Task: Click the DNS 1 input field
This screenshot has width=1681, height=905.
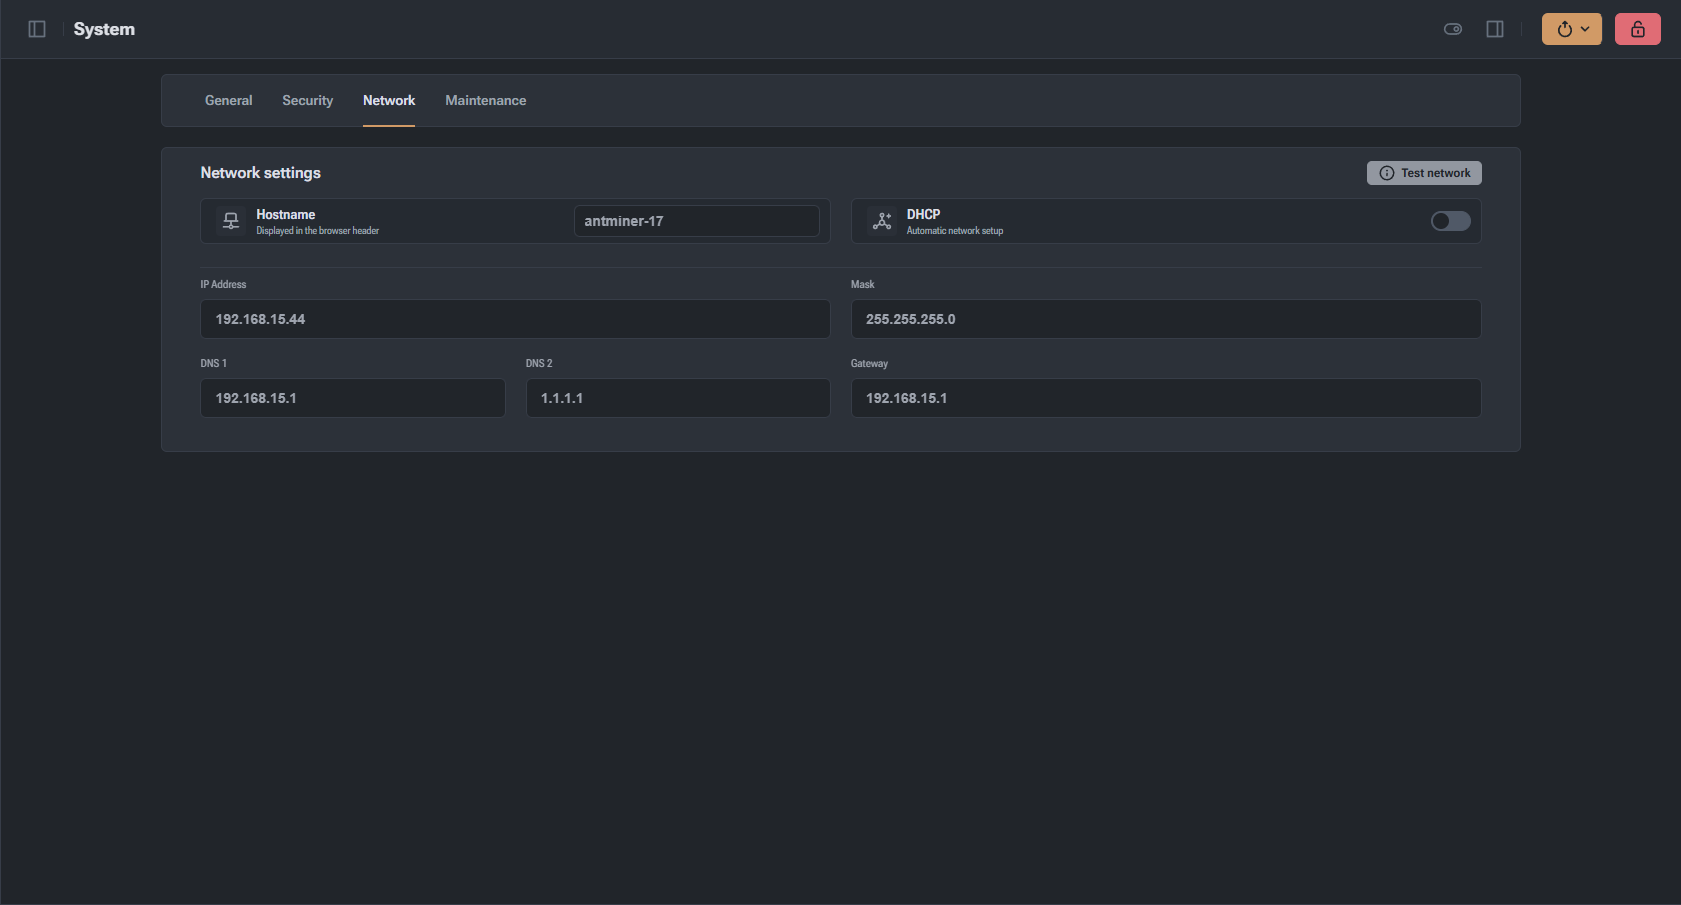Action: tap(353, 398)
